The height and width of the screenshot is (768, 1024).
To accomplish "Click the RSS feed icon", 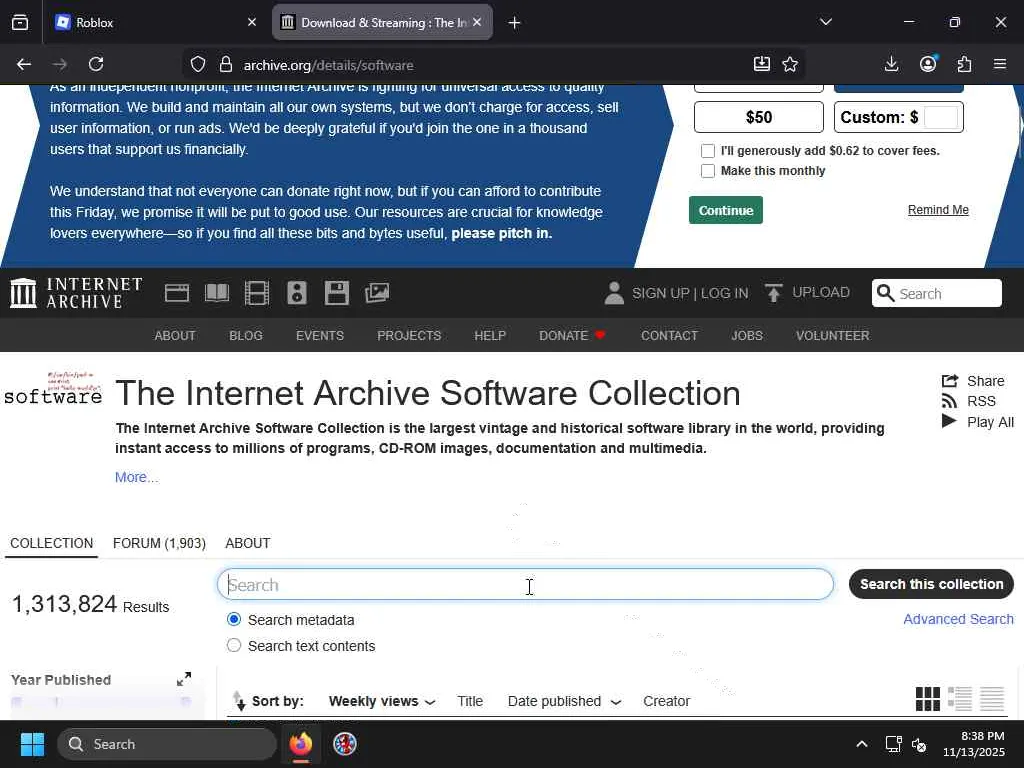I will (x=950, y=401).
